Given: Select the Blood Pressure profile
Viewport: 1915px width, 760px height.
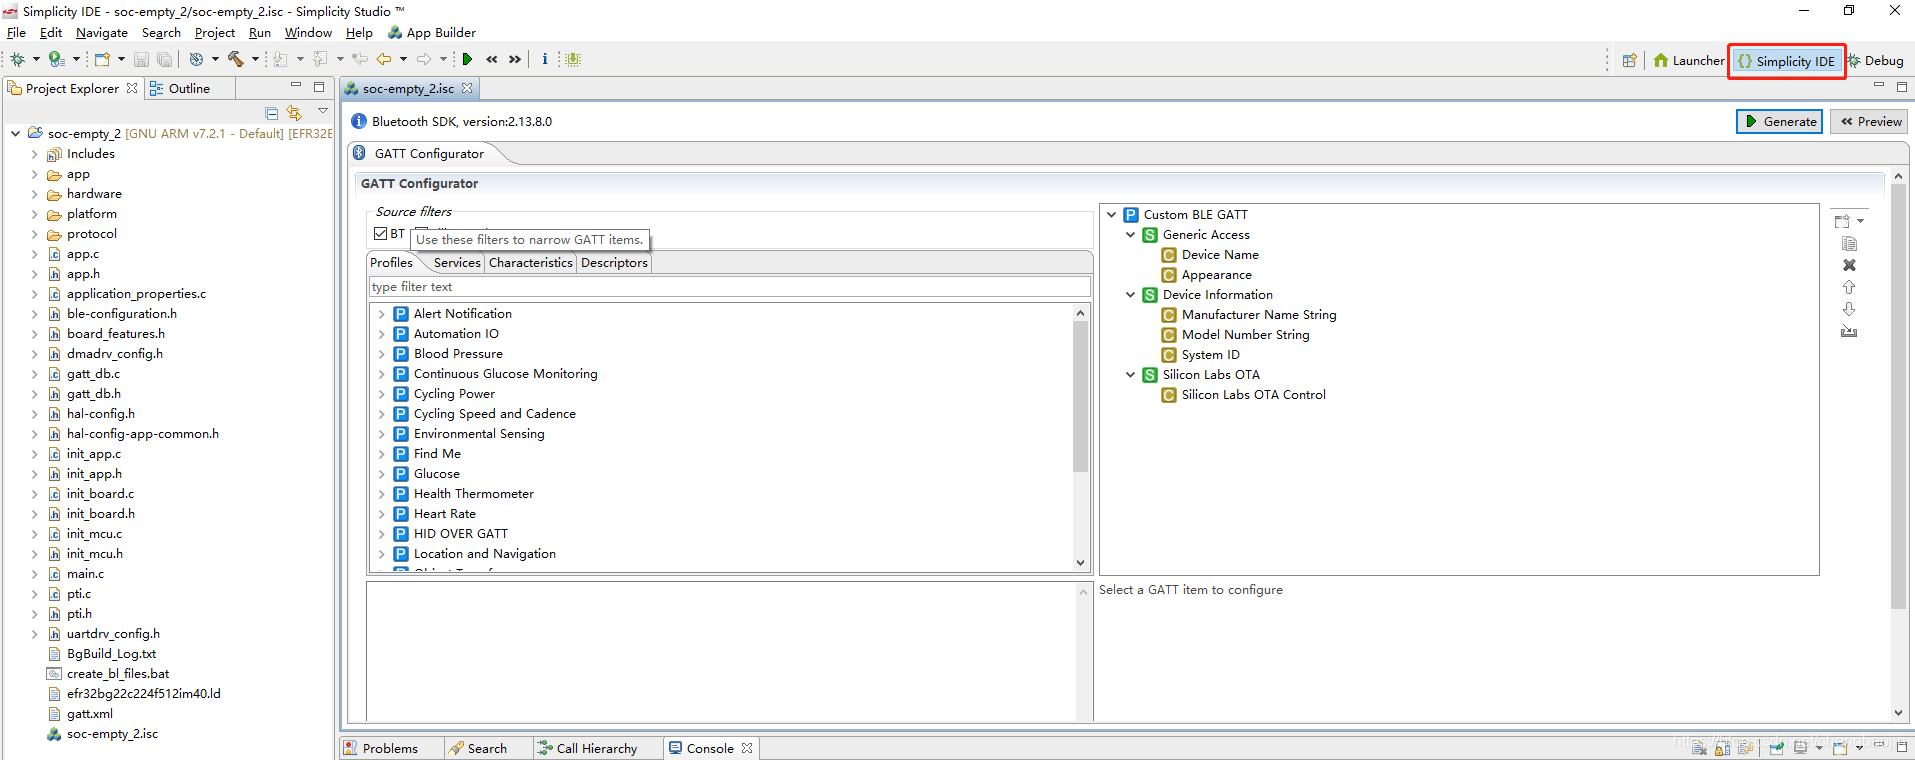Looking at the screenshot, I should (x=458, y=354).
